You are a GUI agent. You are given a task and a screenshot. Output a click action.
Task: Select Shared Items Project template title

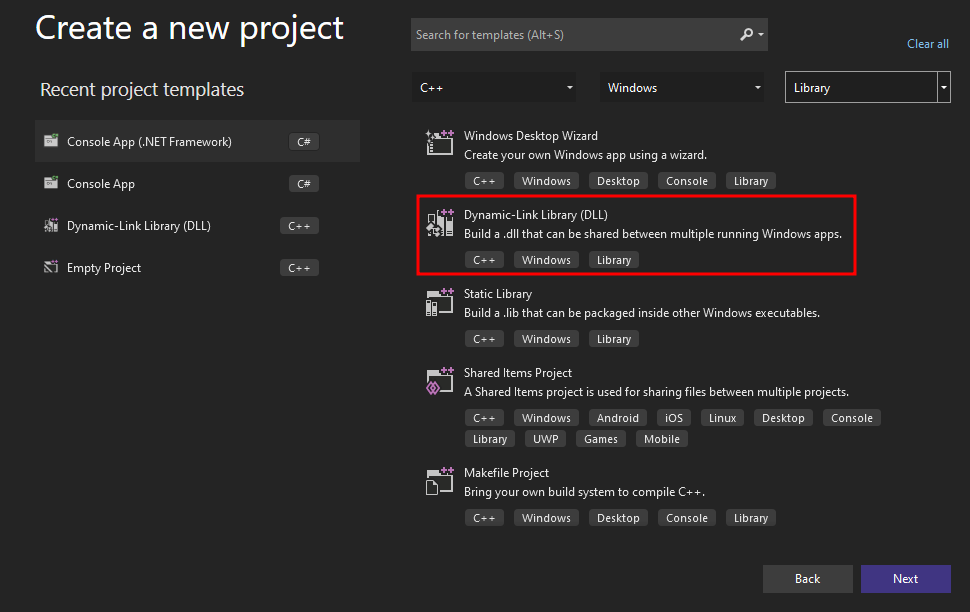pyautogui.click(x=517, y=373)
